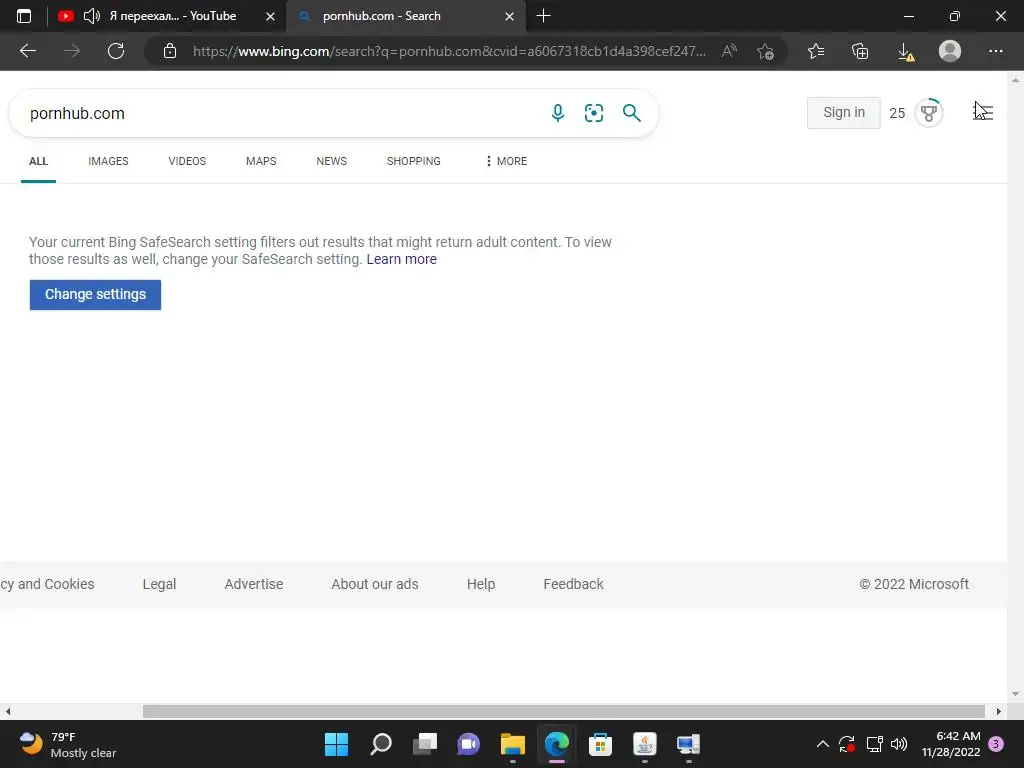Image resolution: width=1024 pixels, height=768 pixels.
Task: Open Downloads with warning badge
Action: coord(906,52)
